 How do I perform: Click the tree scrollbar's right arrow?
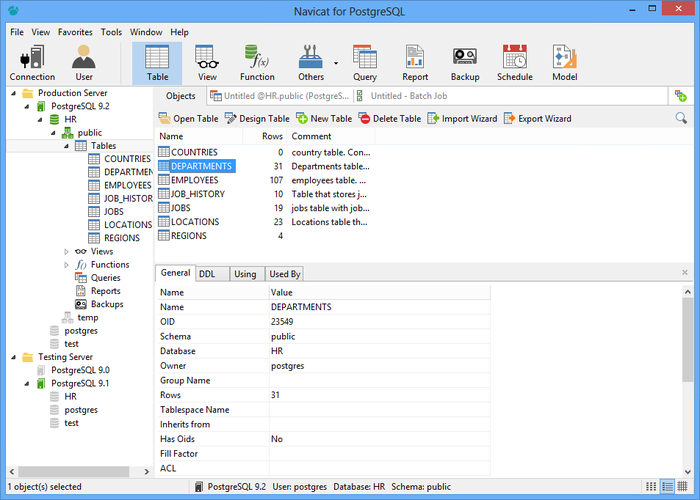point(146,471)
